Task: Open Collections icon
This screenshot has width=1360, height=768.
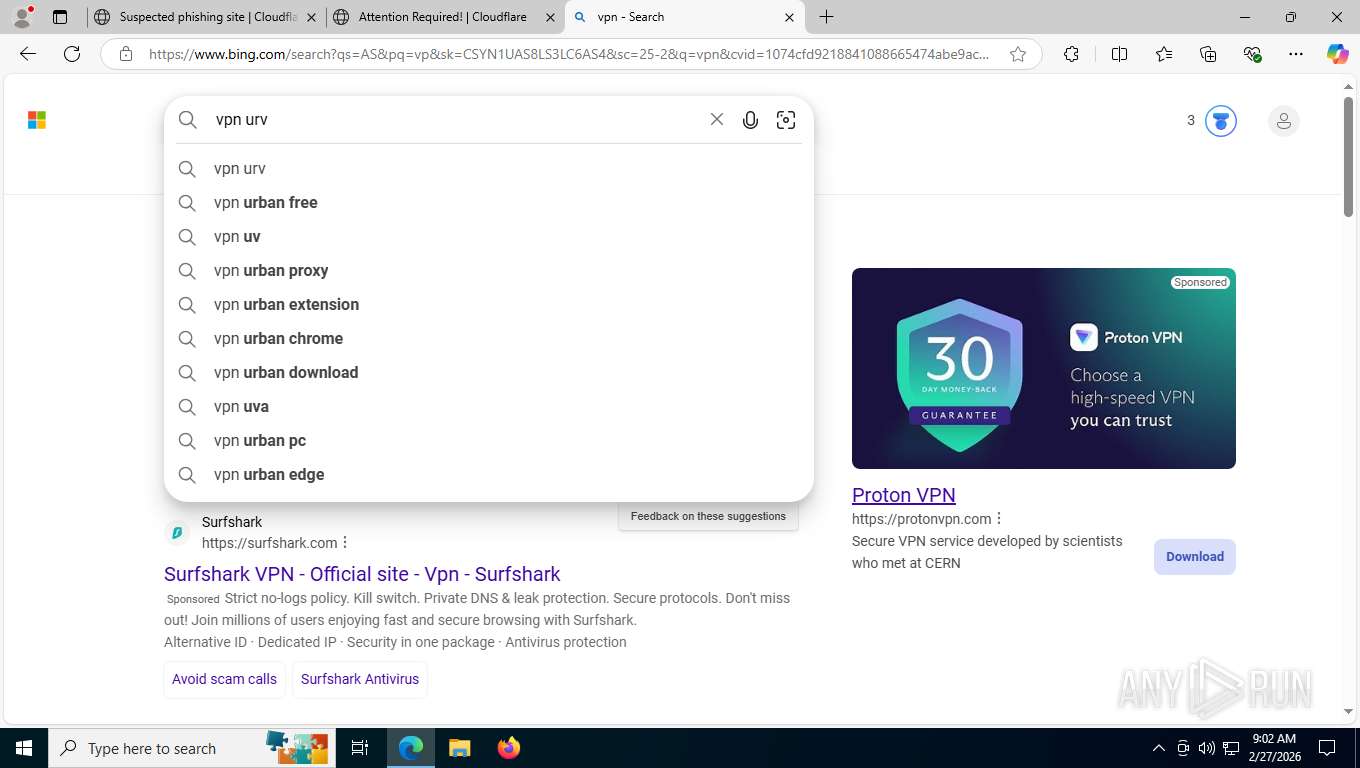Action: click(1208, 54)
